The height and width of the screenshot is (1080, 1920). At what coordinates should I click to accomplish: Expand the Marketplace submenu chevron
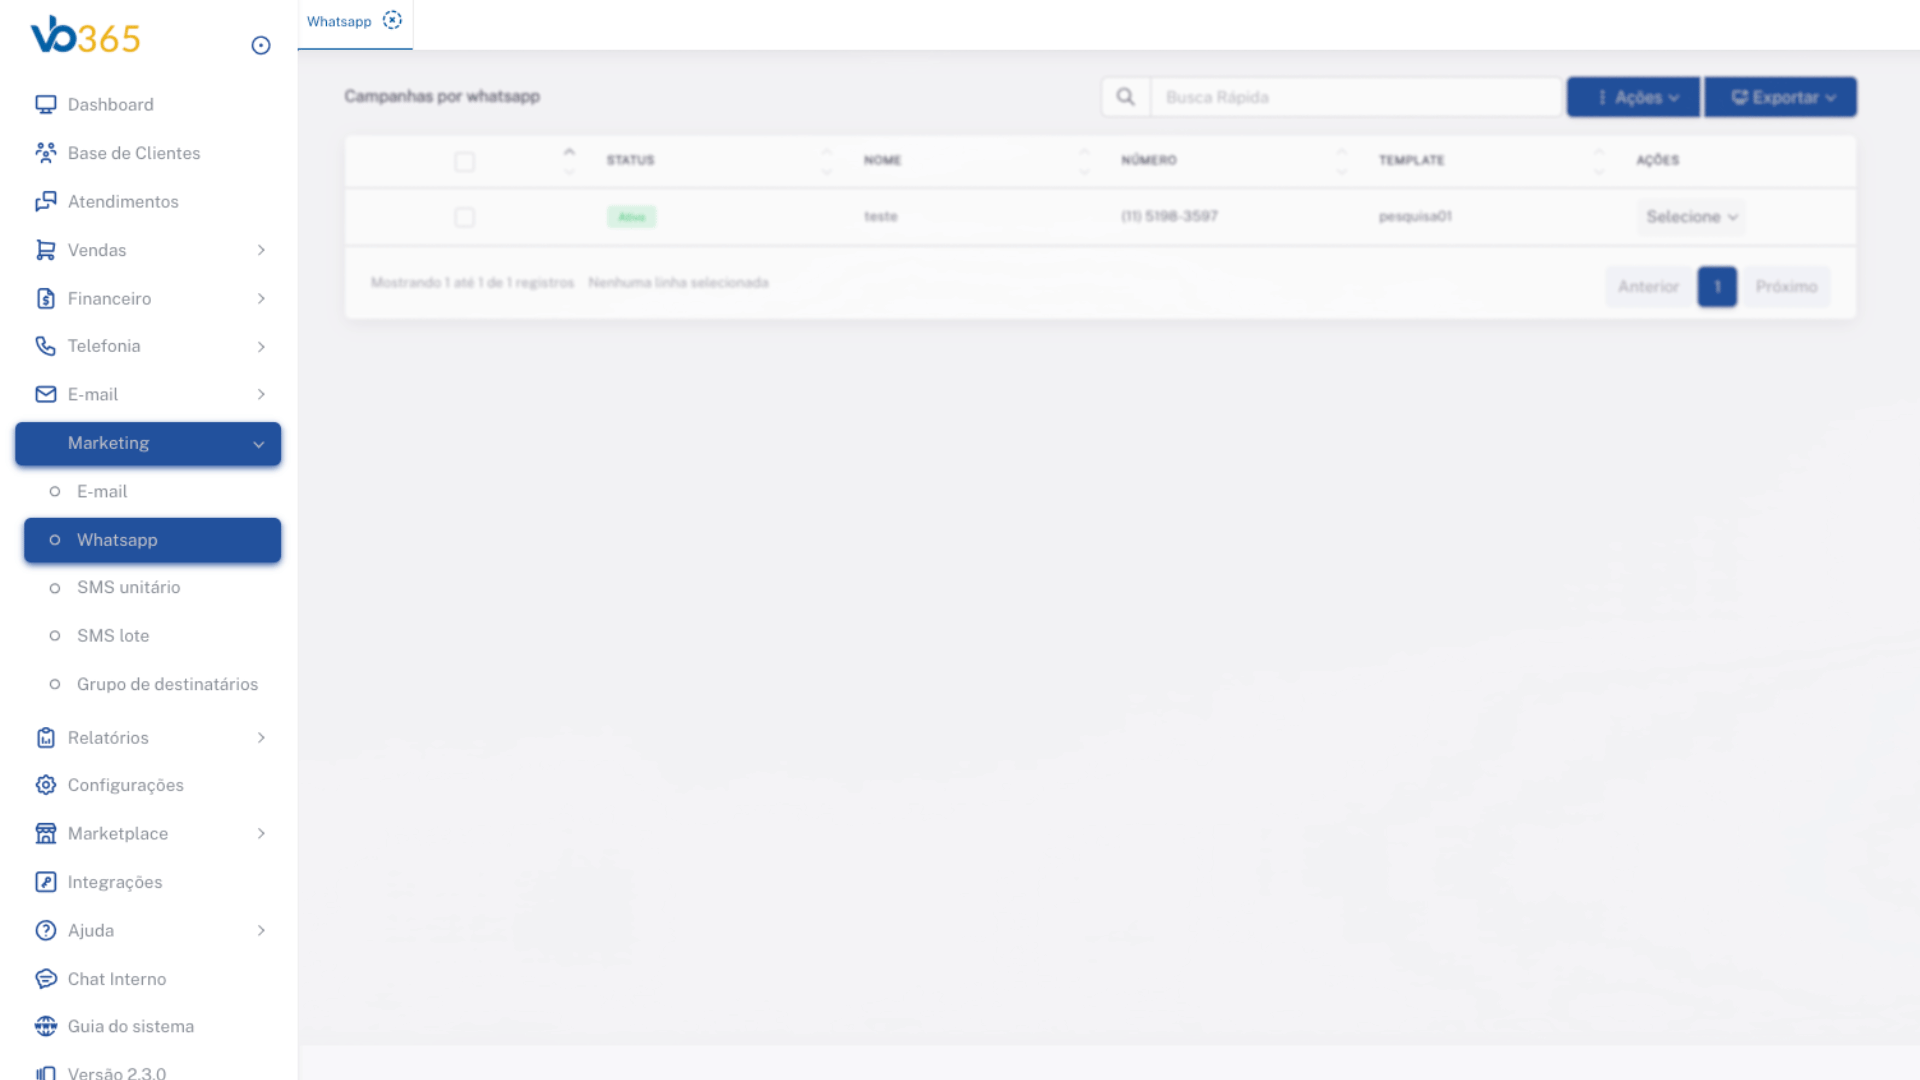point(261,833)
